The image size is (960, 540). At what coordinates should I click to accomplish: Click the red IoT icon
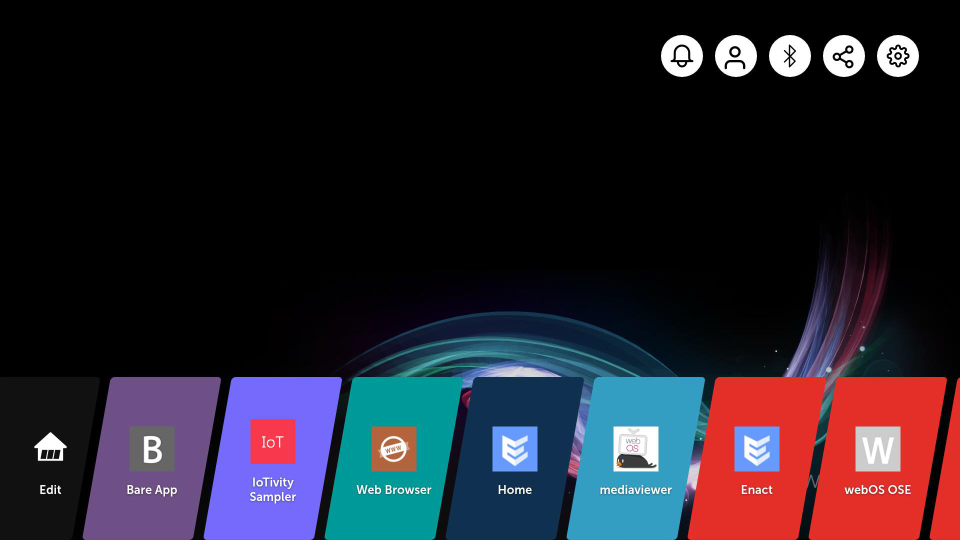click(273, 442)
